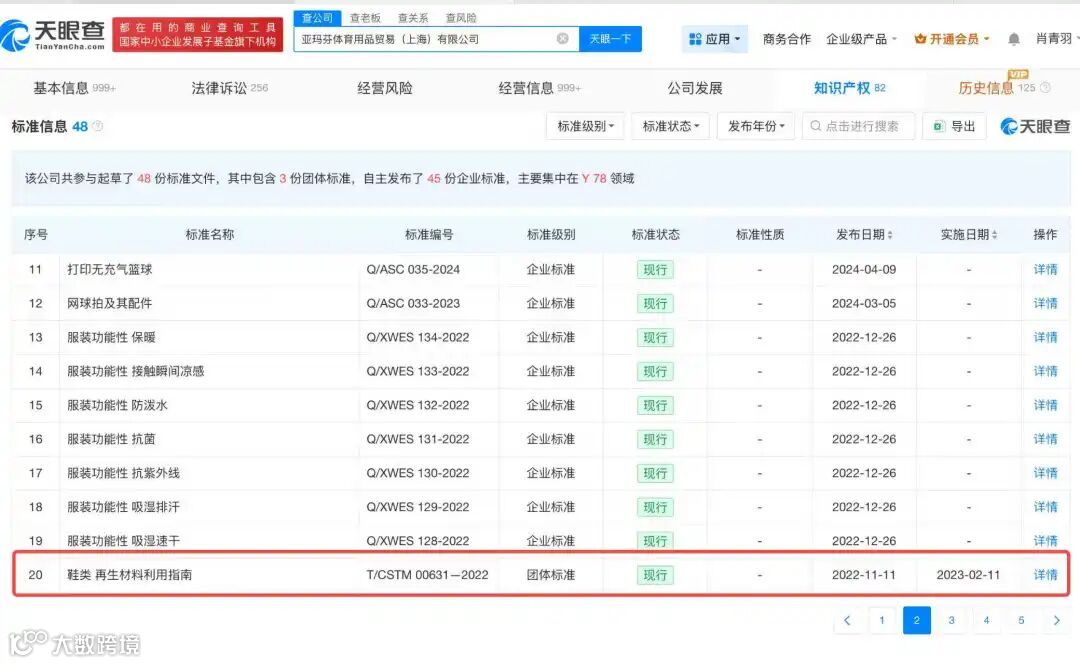Image resolution: width=1080 pixels, height=664 pixels.
Task: Click the TianYanCha logo at top left
Action: pos(53,34)
